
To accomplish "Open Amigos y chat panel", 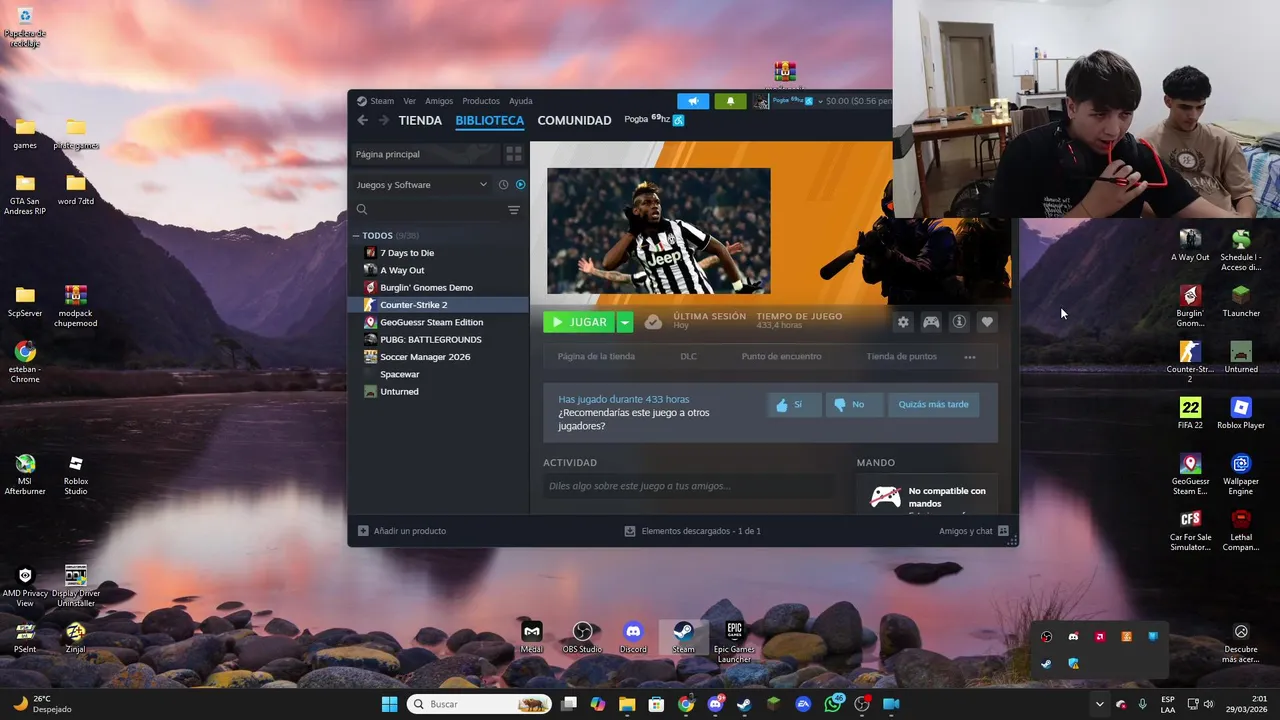I will click(974, 531).
